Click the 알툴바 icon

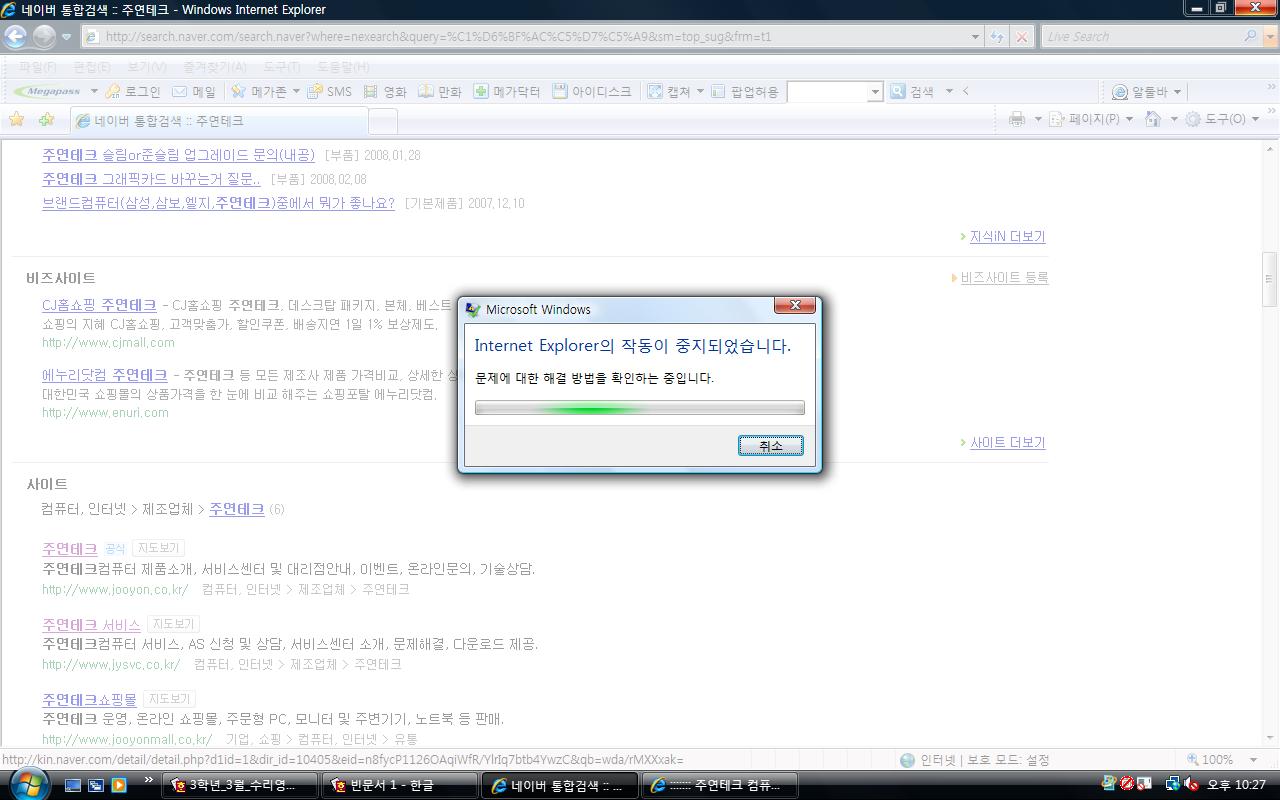click(x=1120, y=92)
